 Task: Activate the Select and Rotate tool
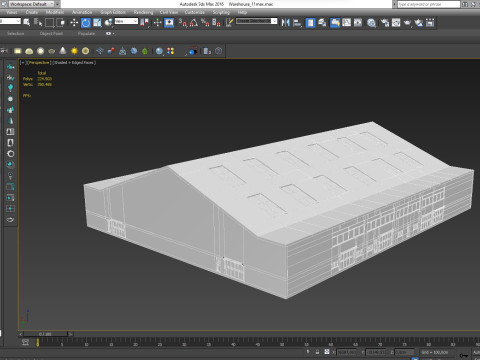click(86, 23)
